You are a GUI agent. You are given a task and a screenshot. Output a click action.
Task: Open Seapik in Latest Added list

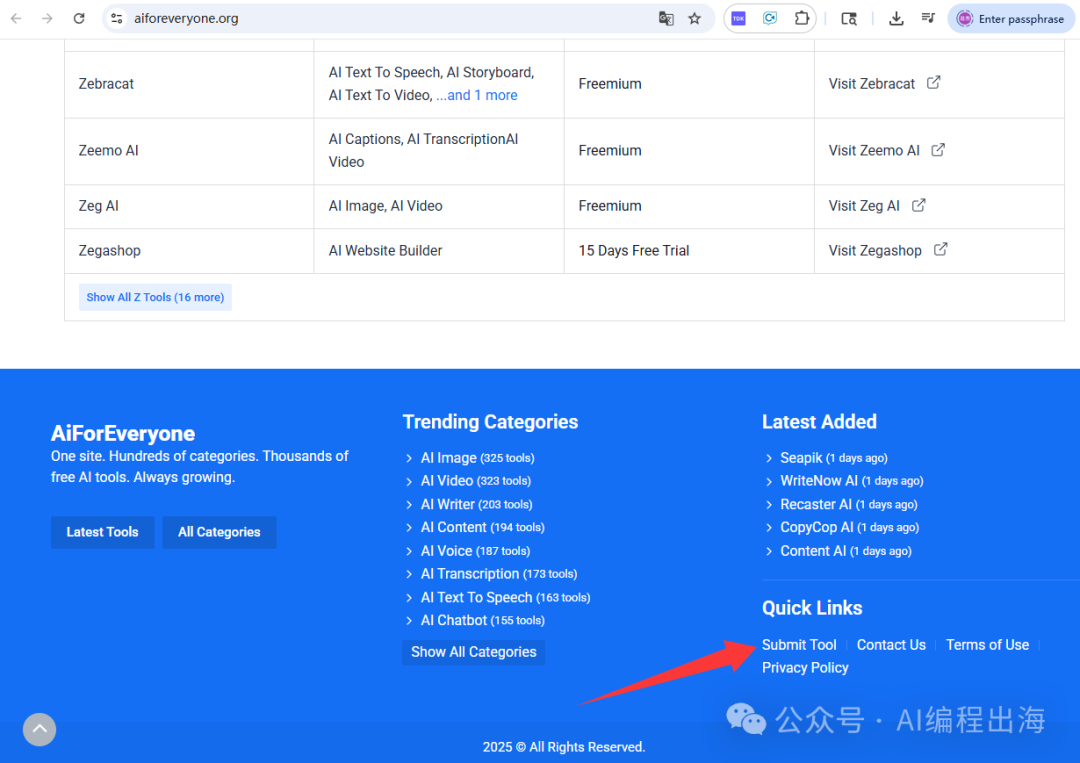click(801, 458)
